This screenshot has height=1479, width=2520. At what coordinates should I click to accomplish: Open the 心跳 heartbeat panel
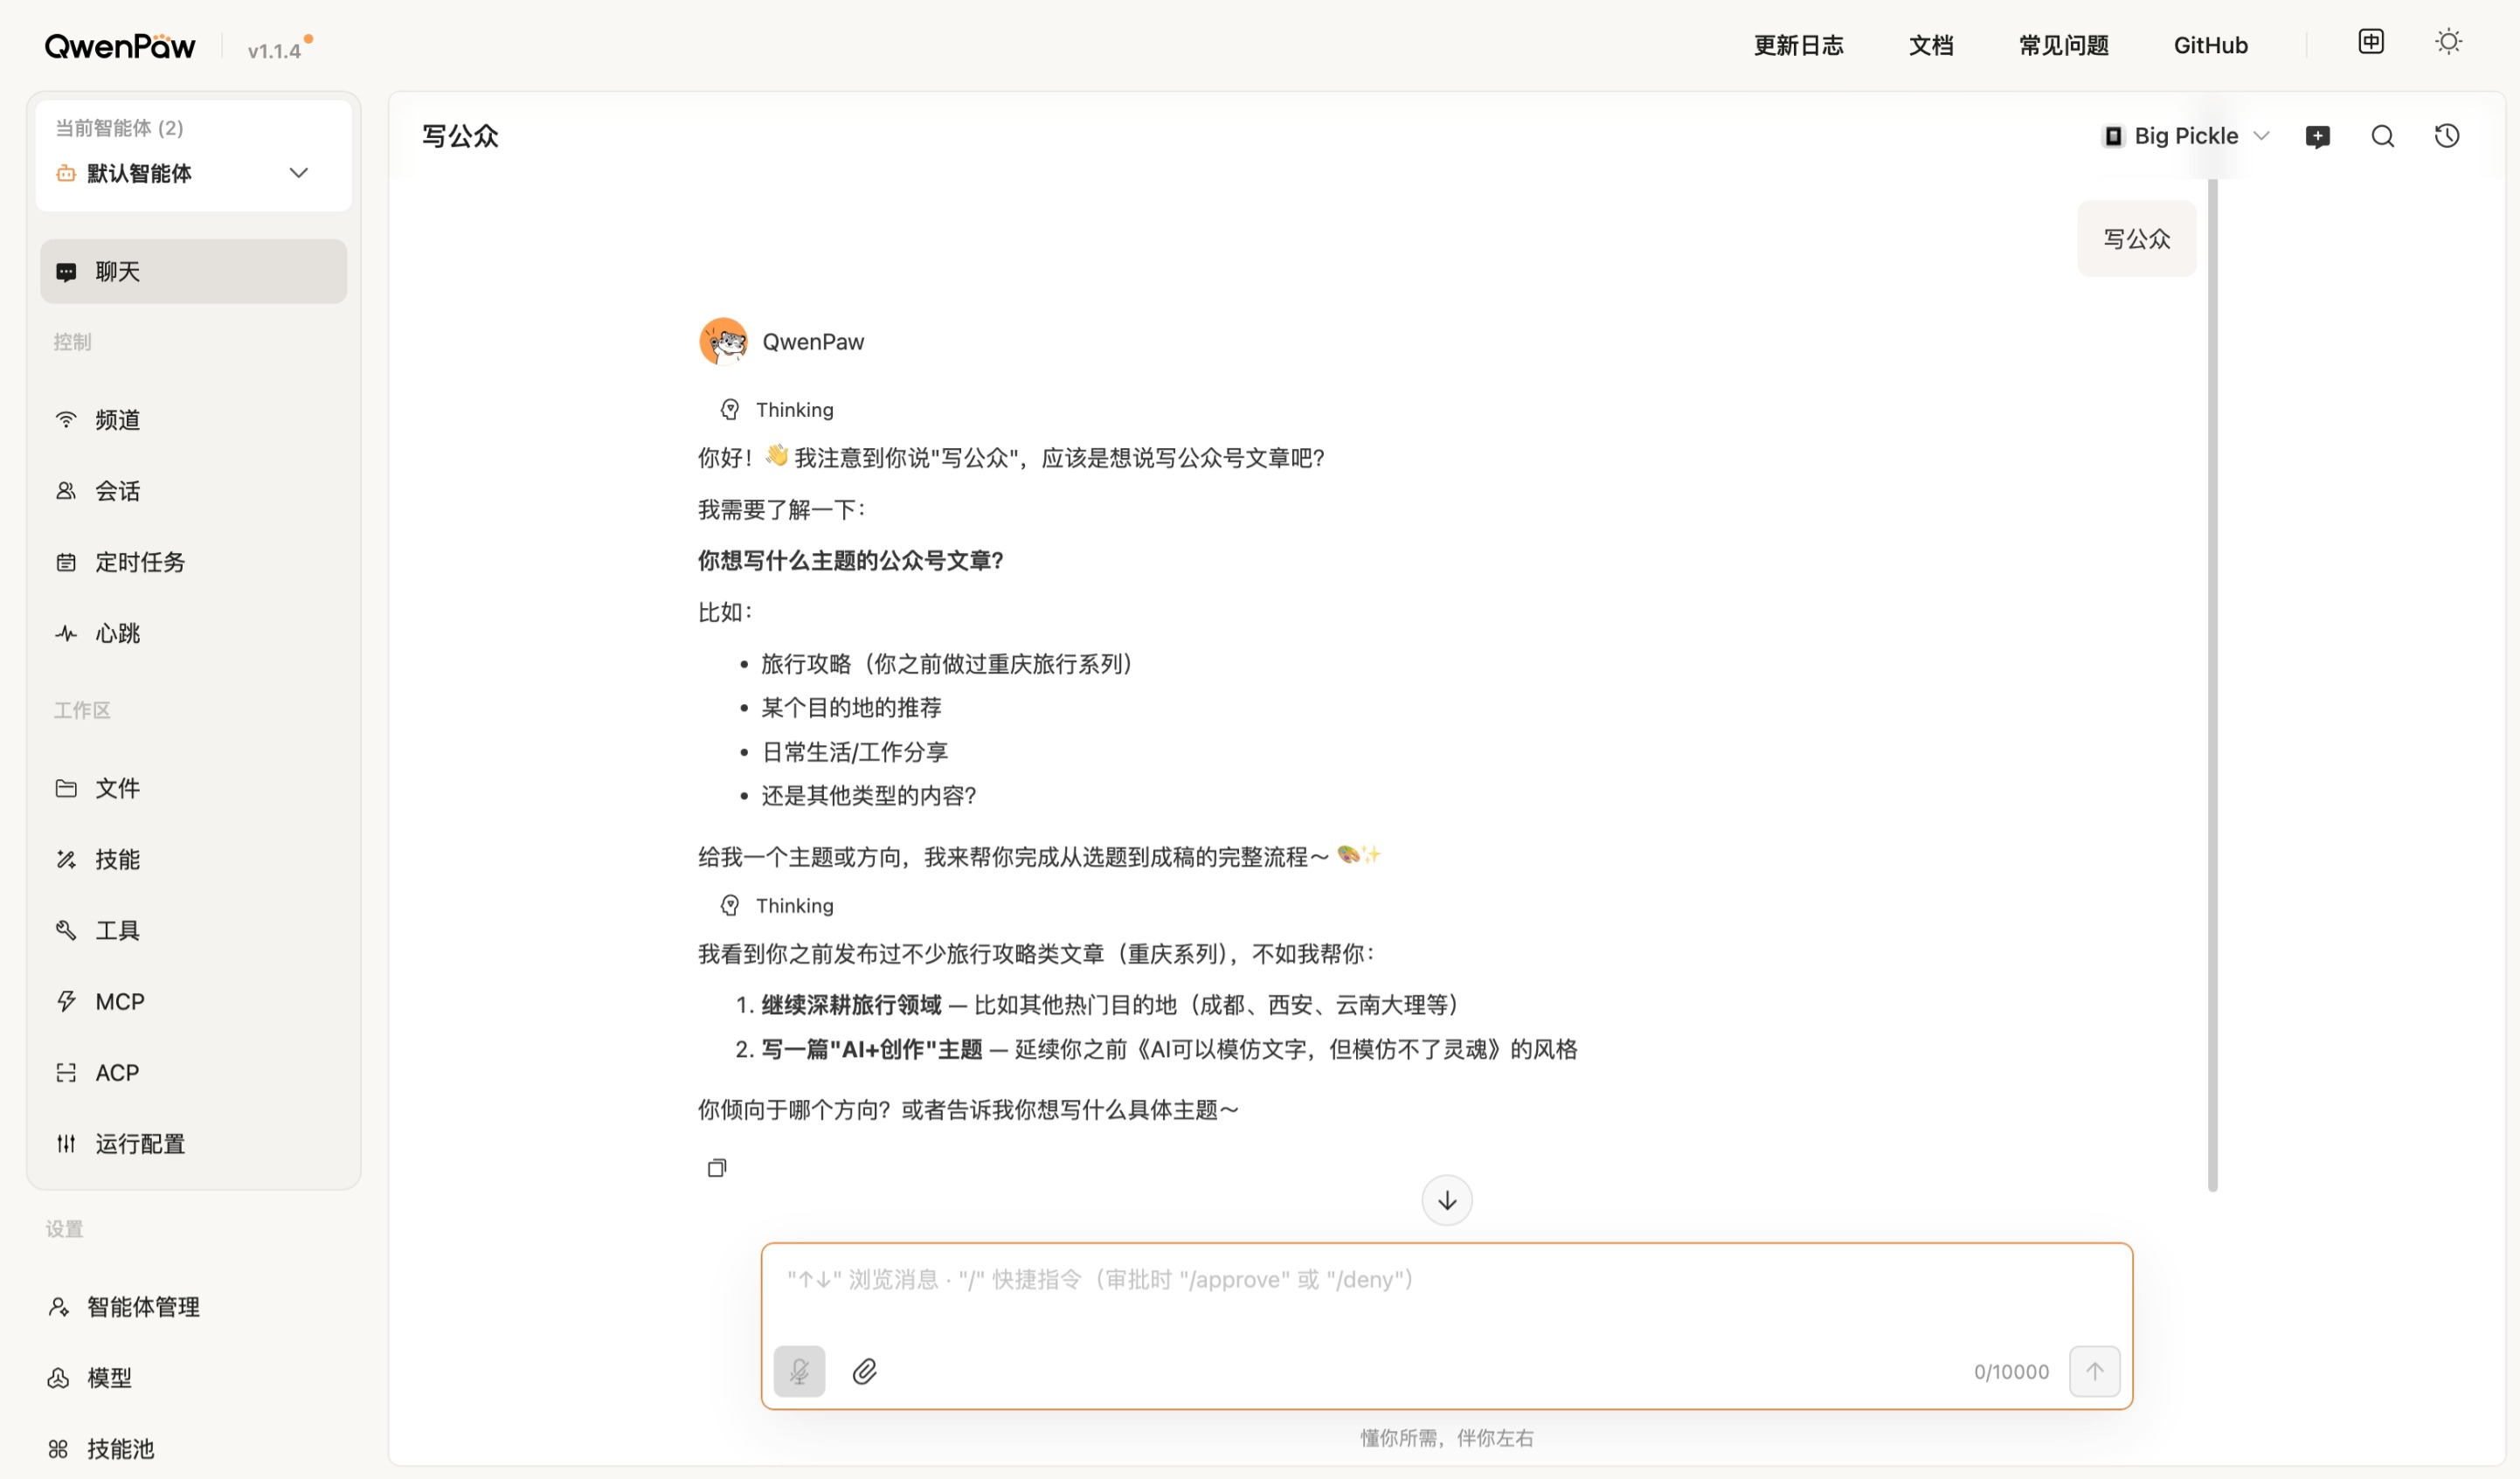point(117,633)
